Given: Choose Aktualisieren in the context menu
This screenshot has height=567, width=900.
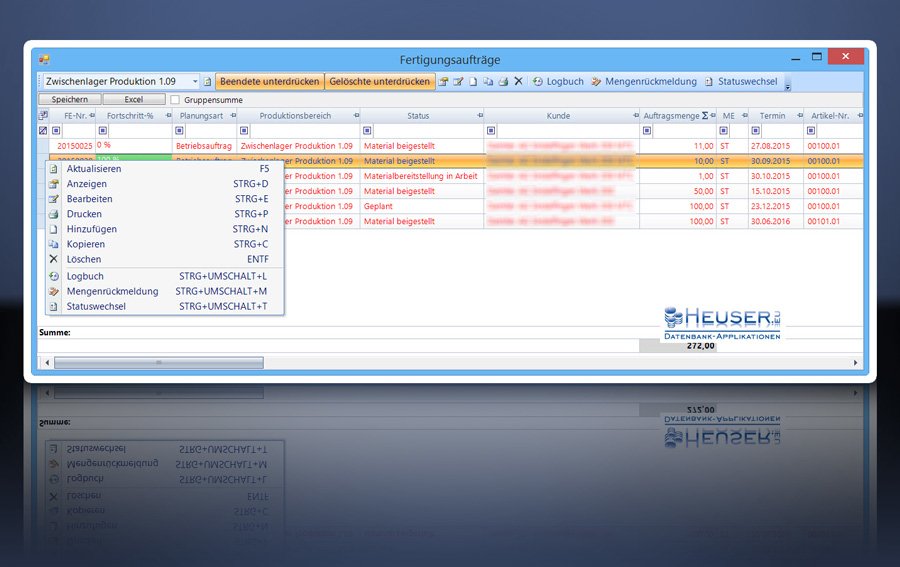Looking at the screenshot, I should pyautogui.click(x=165, y=169).
